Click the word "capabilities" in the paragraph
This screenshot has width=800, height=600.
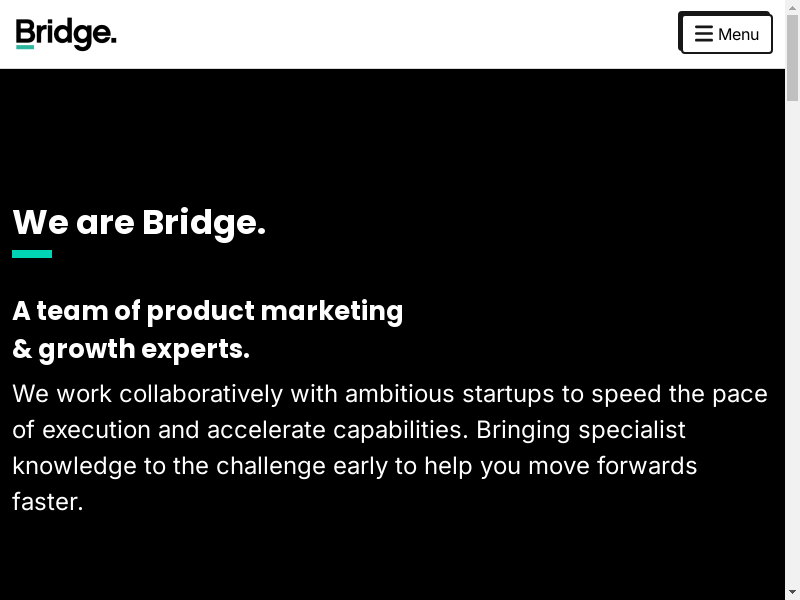pyautogui.click(x=401, y=429)
